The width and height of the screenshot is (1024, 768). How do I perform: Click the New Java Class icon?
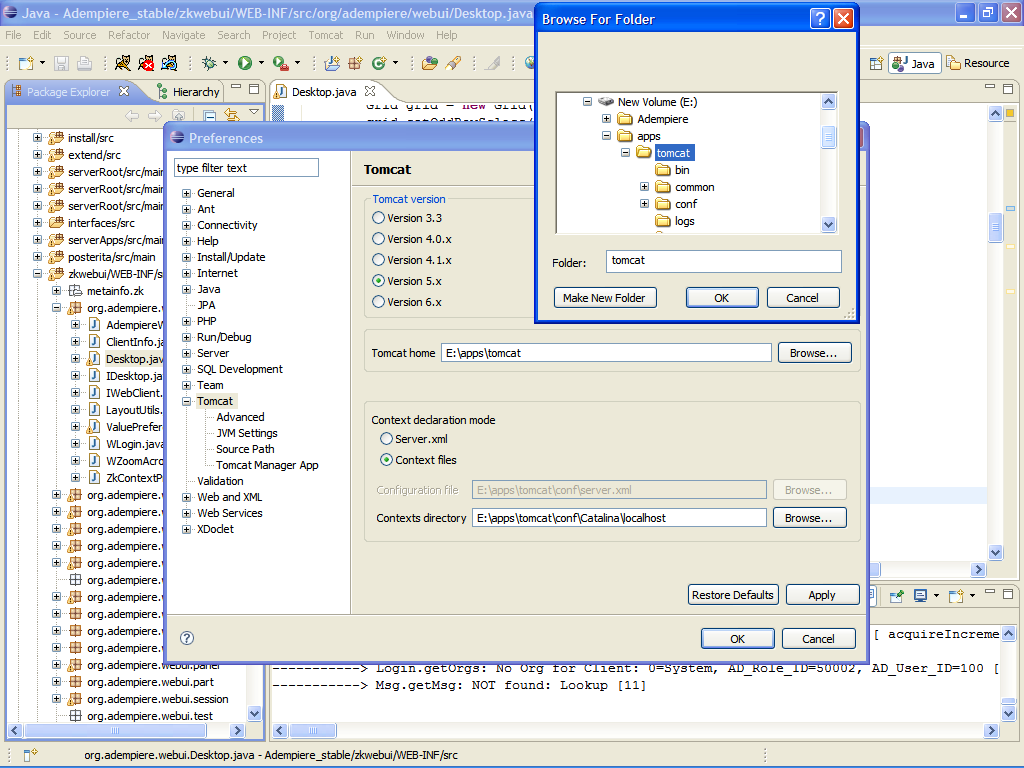379,63
